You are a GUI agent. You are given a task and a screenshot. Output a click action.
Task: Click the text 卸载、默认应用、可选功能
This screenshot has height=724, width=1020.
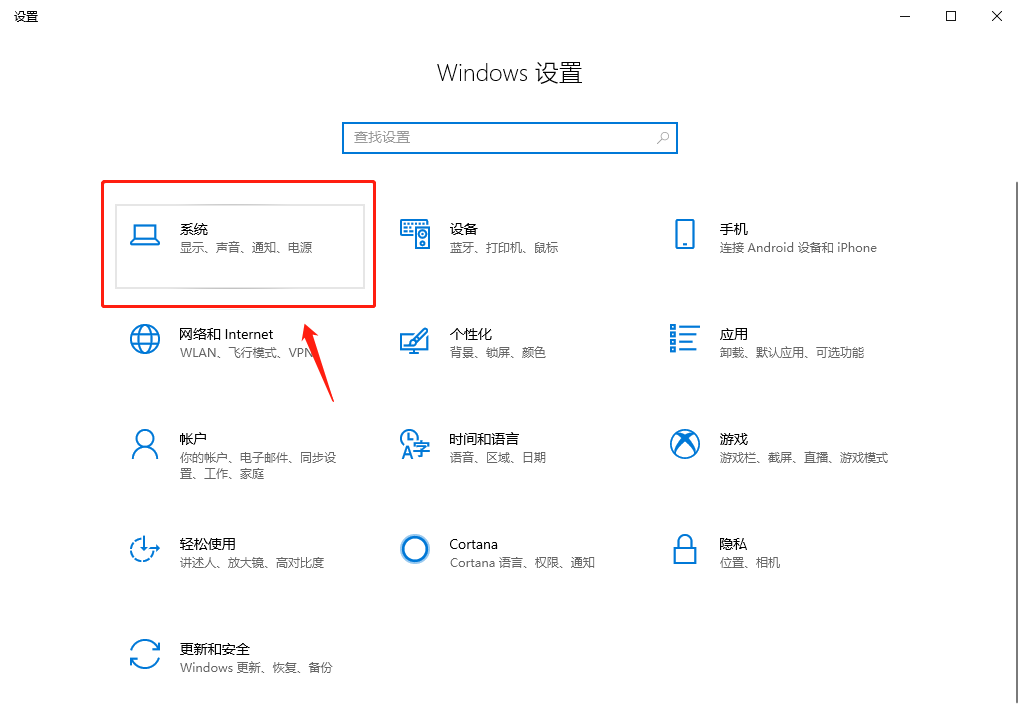pos(792,353)
